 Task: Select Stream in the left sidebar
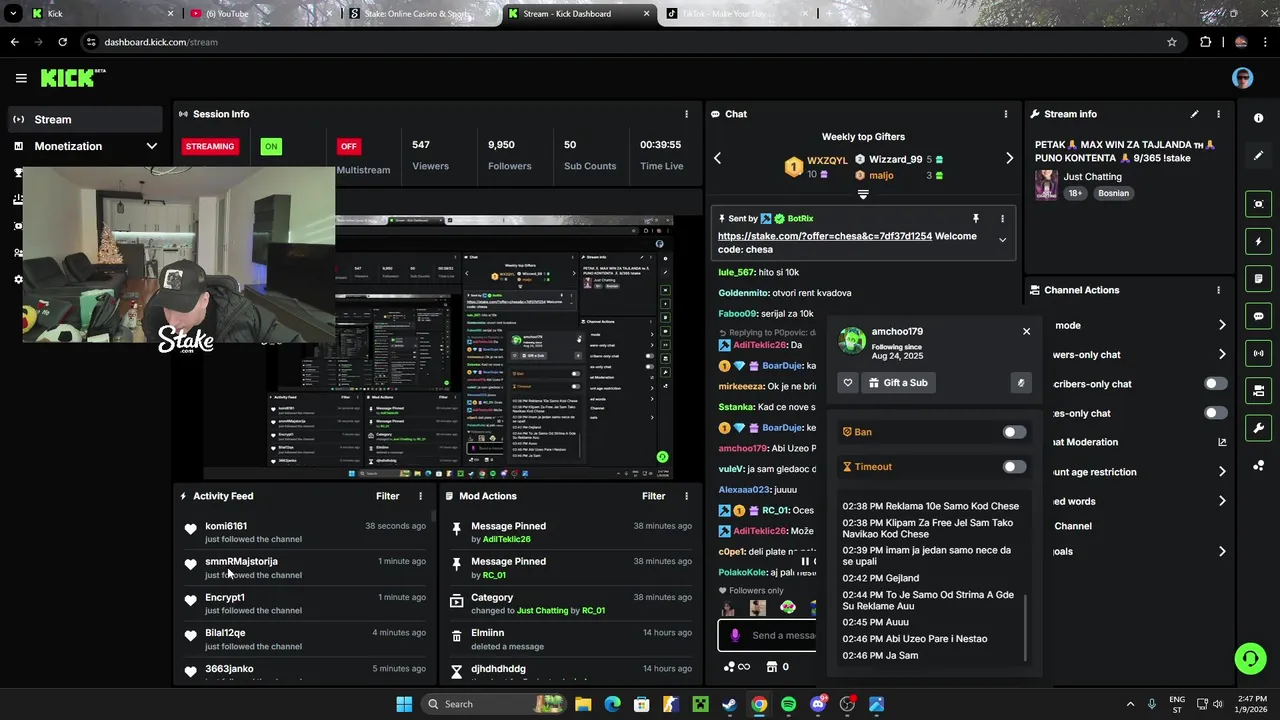tap(85, 119)
